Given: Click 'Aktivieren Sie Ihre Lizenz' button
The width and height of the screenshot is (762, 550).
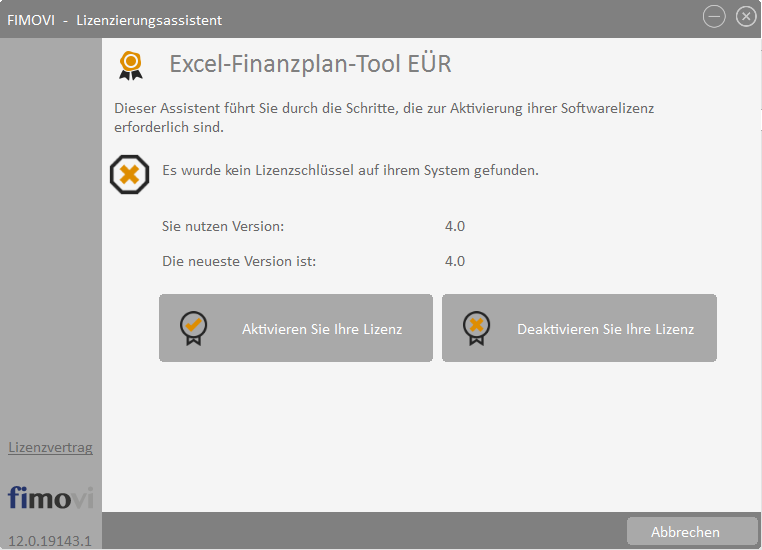Looking at the screenshot, I should point(295,328).
